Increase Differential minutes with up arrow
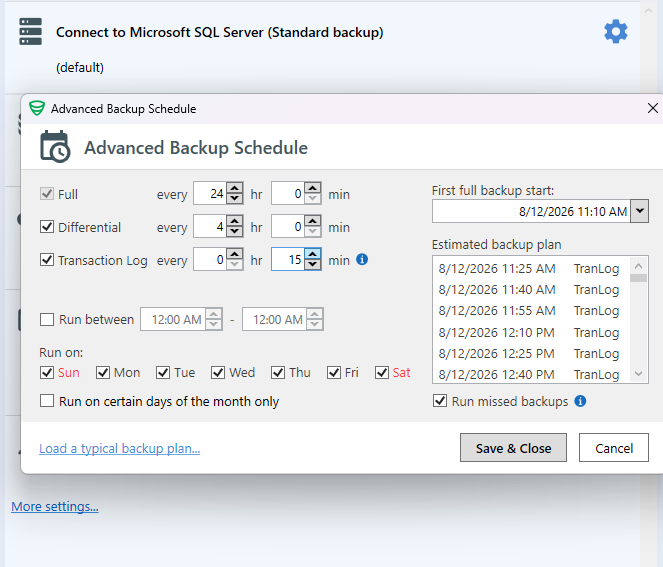663x567 pixels. 312,221
